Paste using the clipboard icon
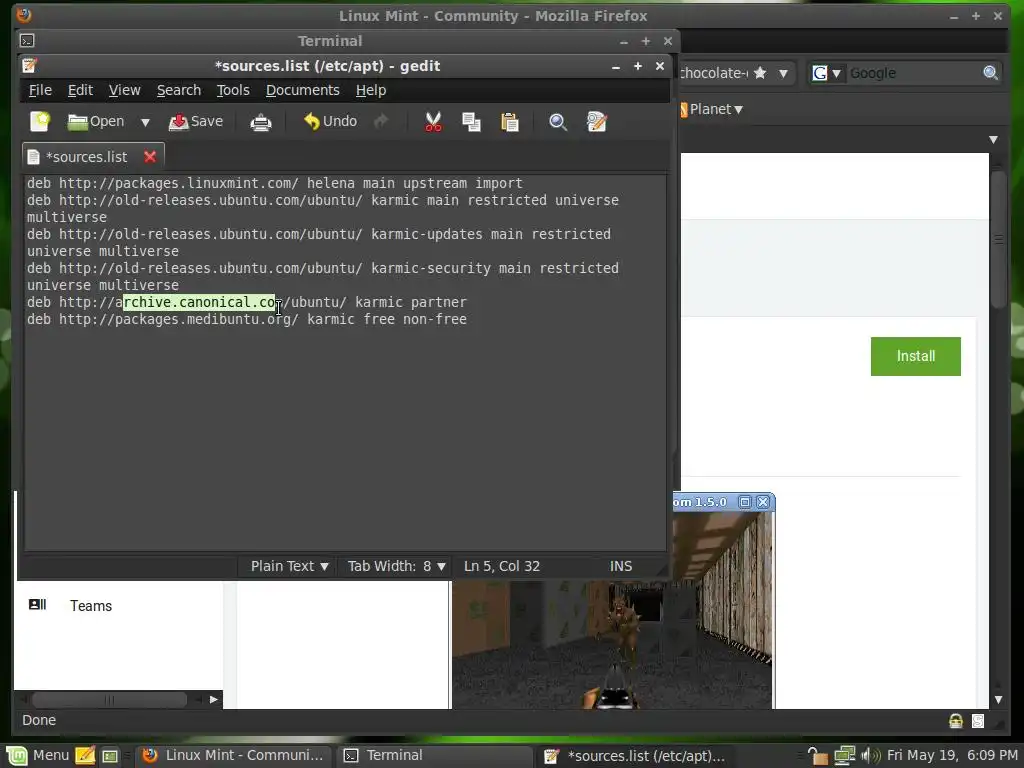 509,122
